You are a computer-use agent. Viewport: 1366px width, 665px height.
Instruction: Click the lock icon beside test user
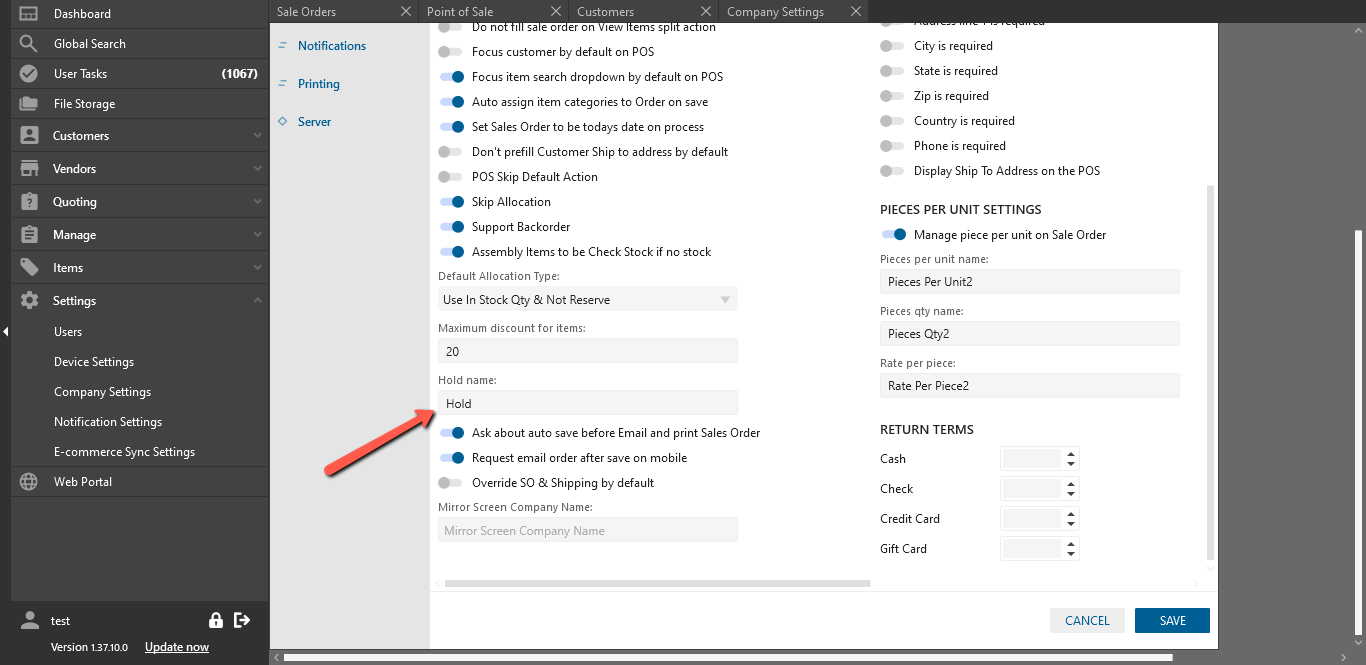point(216,620)
